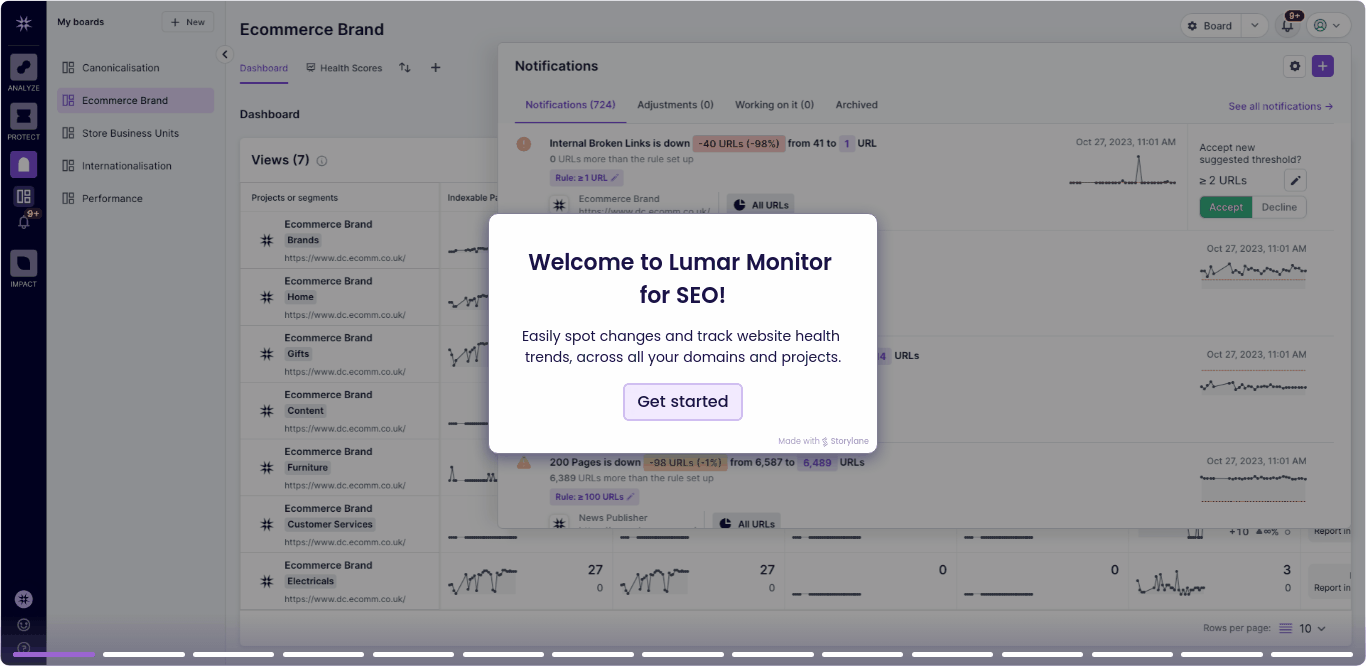Click the Internal Broken Links trend chart

(1123, 171)
